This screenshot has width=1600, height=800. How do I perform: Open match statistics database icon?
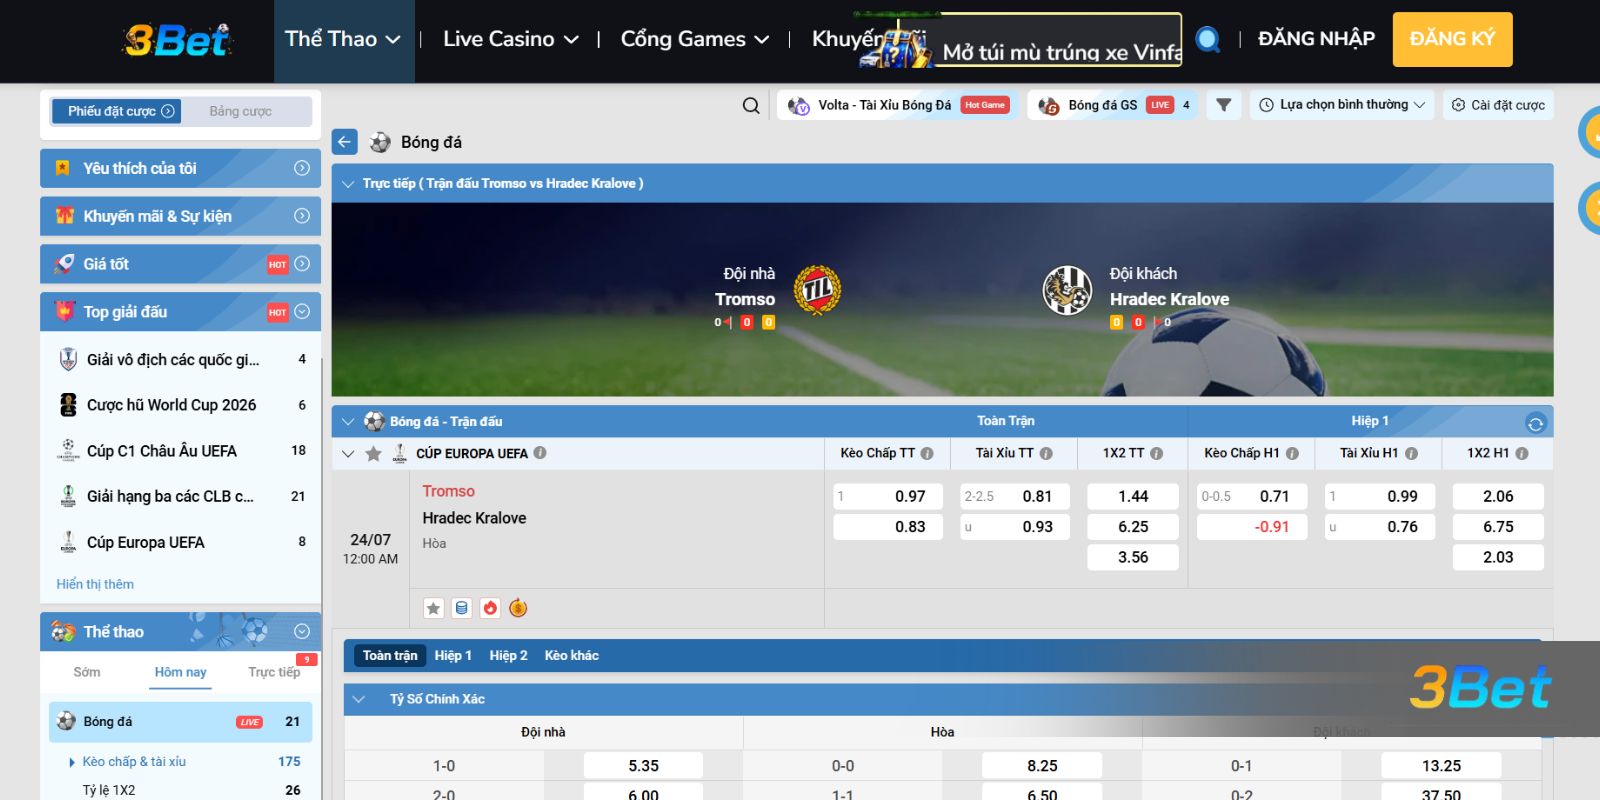coord(461,608)
